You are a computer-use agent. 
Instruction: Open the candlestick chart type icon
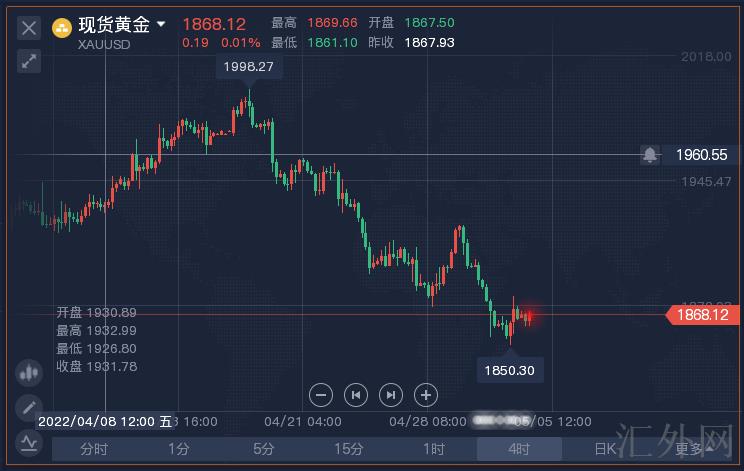point(28,373)
